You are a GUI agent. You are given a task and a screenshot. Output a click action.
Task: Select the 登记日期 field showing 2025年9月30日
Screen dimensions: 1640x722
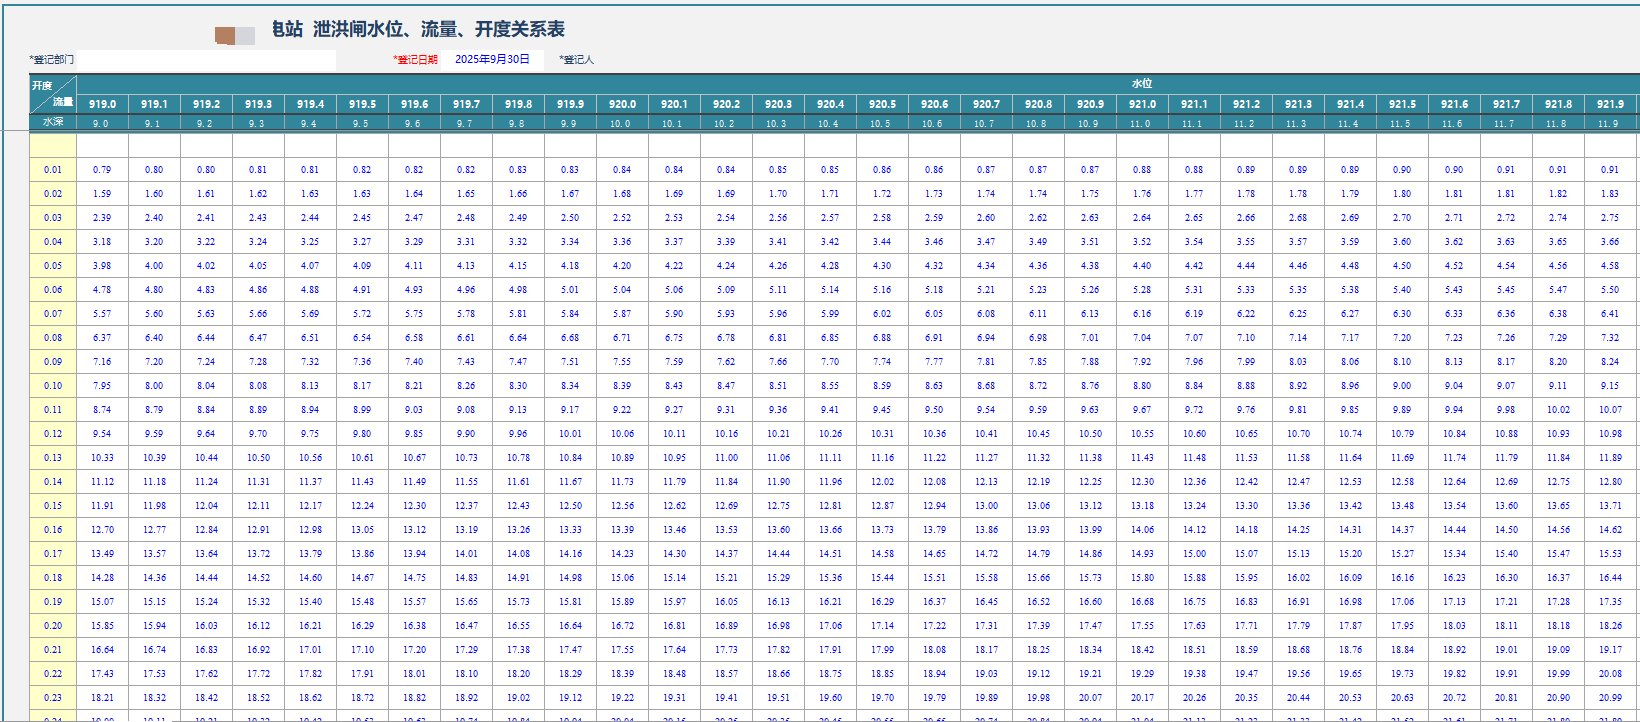(492, 60)
